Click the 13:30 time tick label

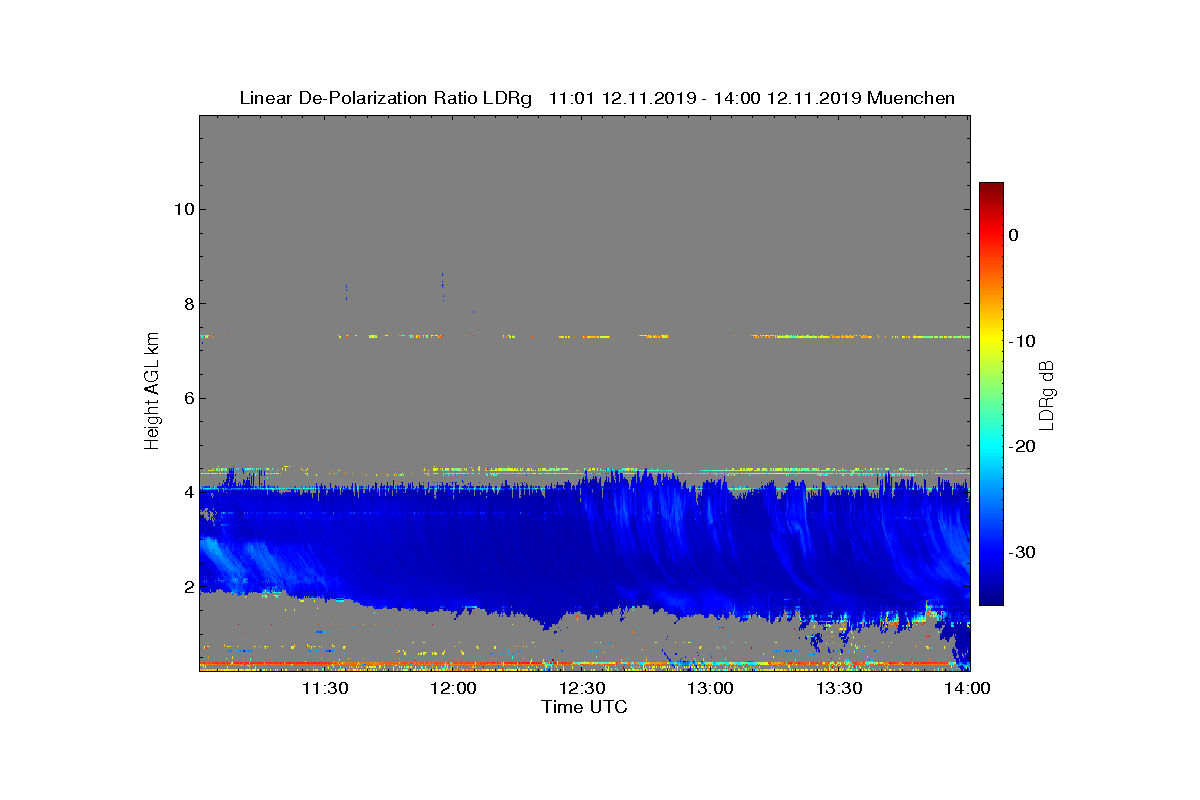pos(840,688)
